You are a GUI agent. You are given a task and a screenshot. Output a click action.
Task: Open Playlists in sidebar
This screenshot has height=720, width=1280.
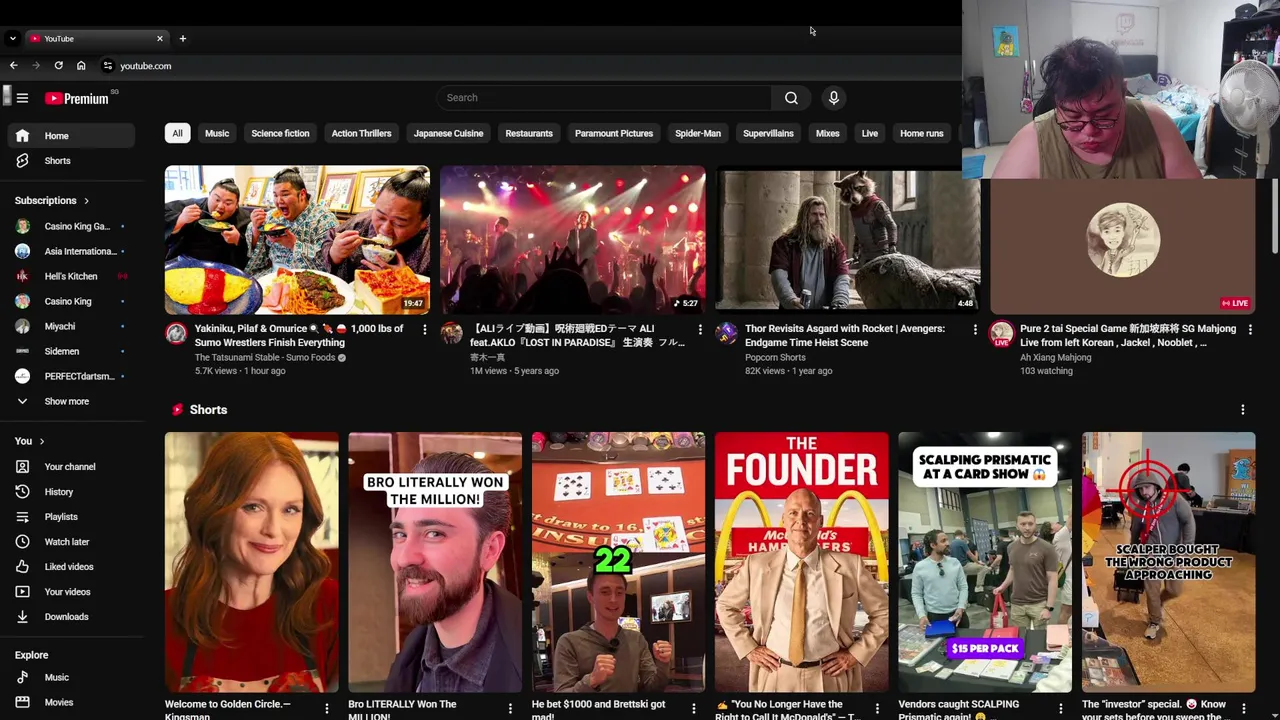click(70, 517)
